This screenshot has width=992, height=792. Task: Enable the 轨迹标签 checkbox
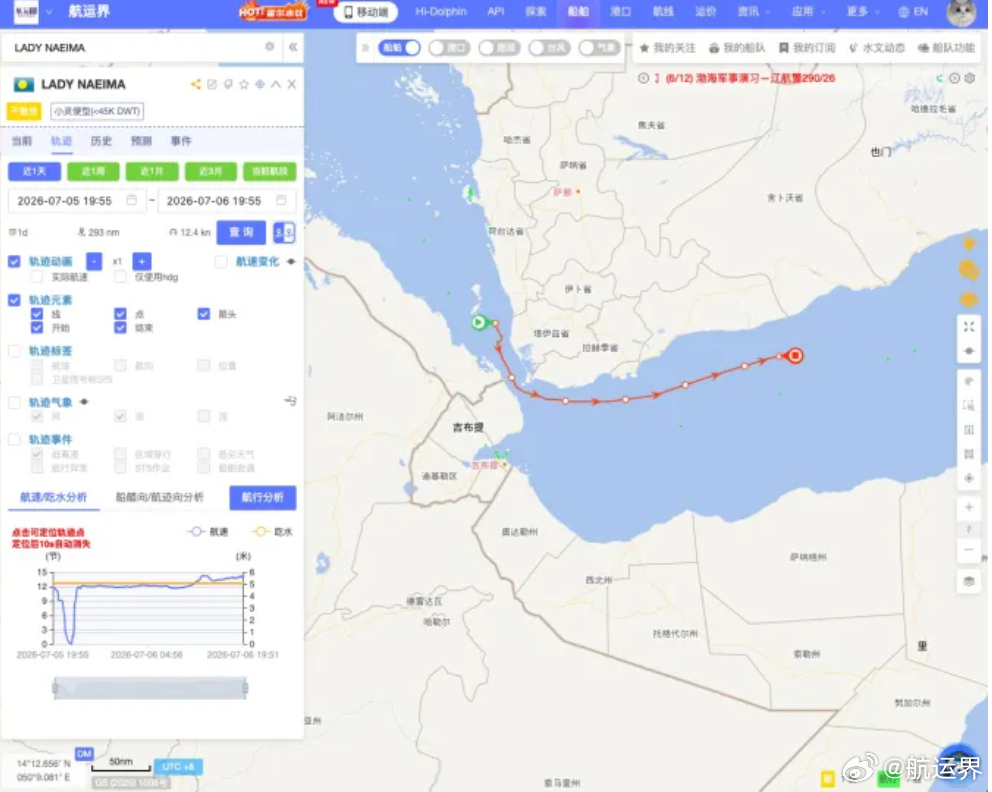pos(14,350)
